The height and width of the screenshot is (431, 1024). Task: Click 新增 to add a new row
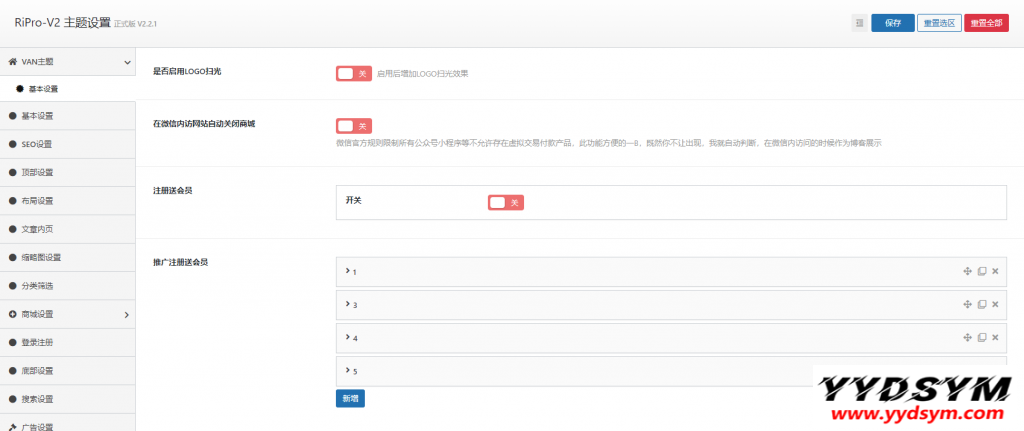(350, 398)
